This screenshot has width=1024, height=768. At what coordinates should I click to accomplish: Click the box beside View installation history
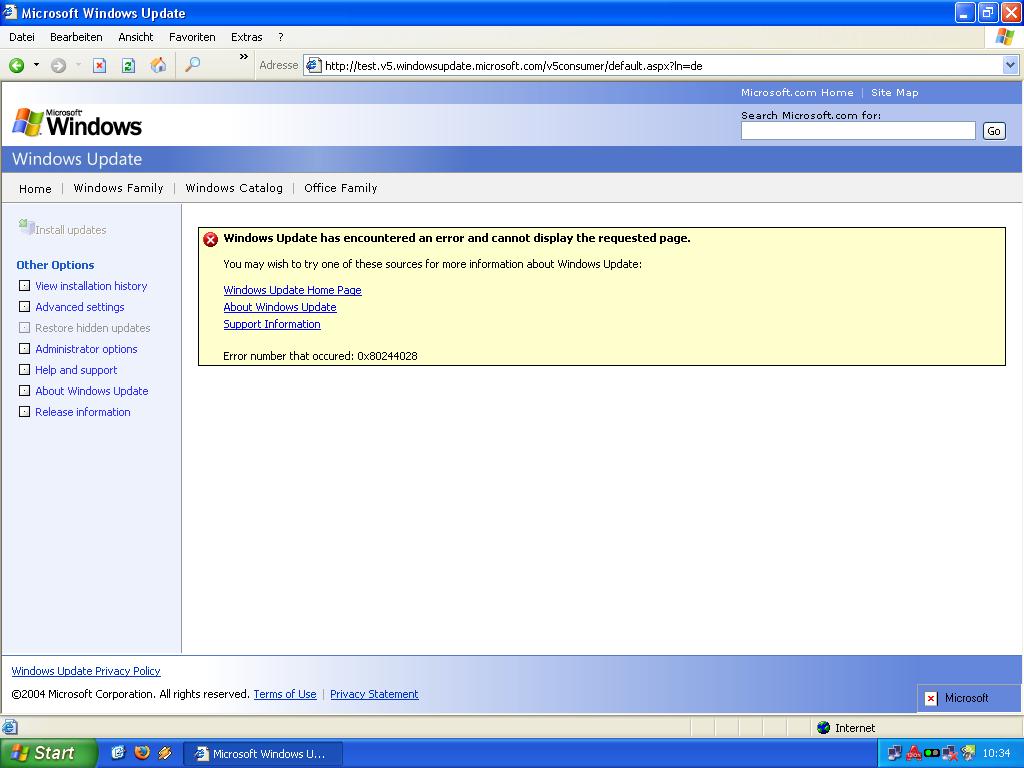click(24, 285)
